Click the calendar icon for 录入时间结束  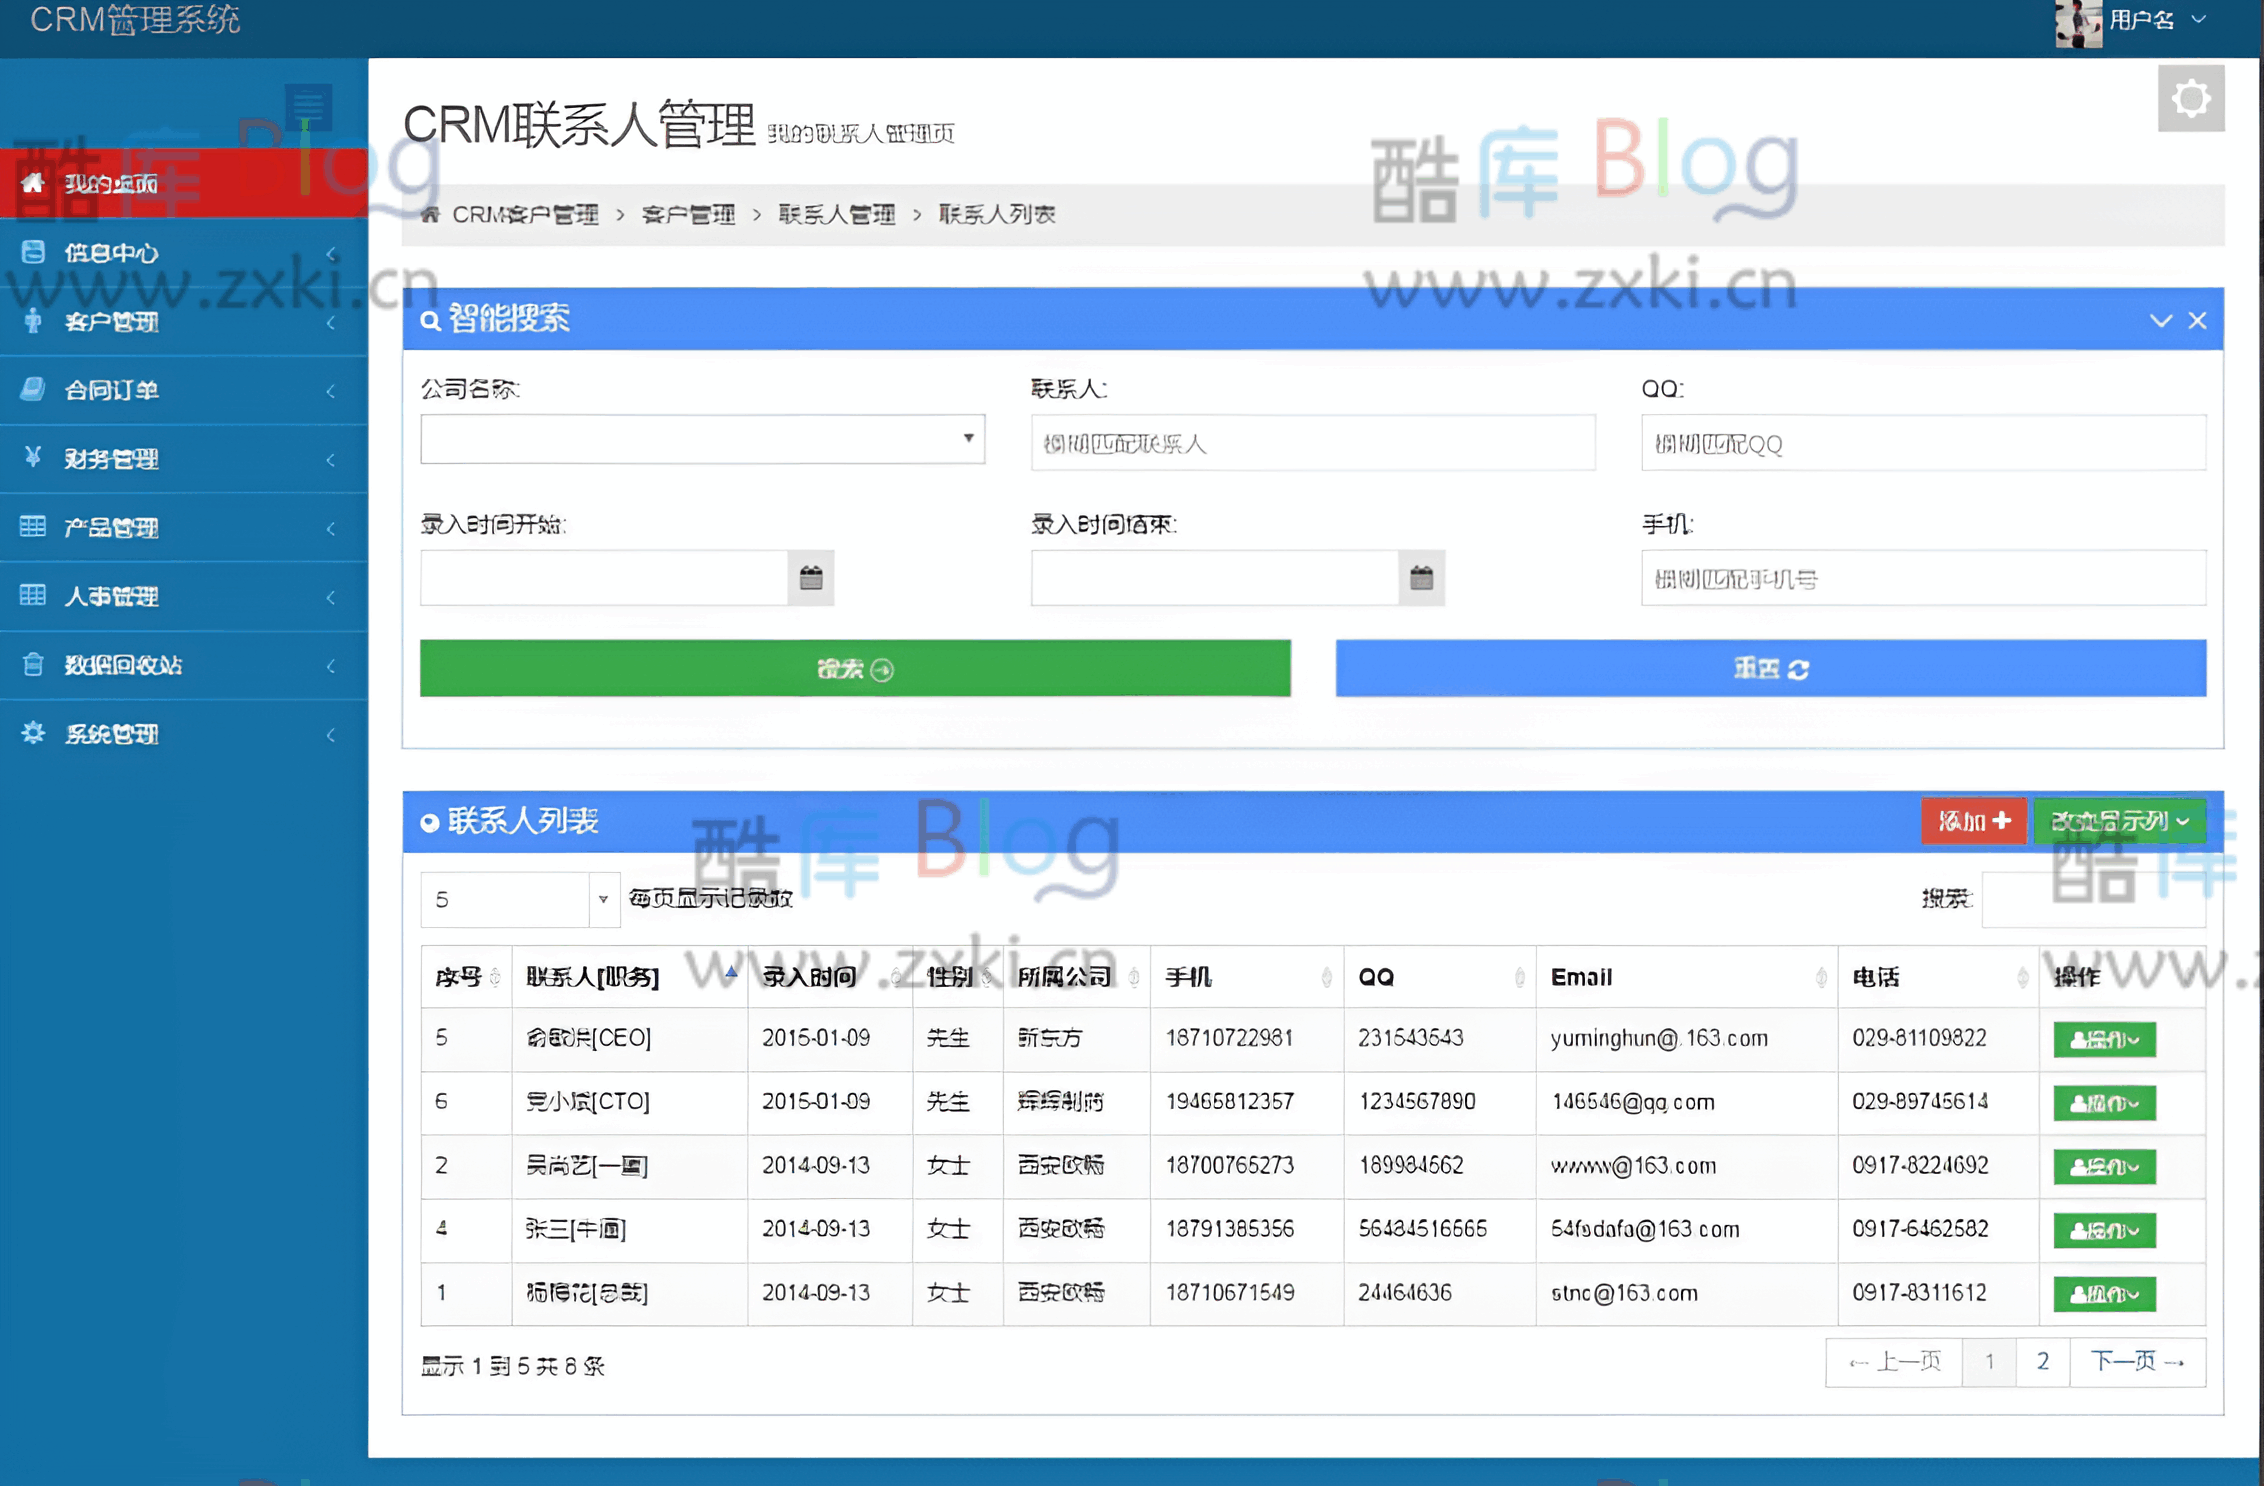coord(1421,577)
